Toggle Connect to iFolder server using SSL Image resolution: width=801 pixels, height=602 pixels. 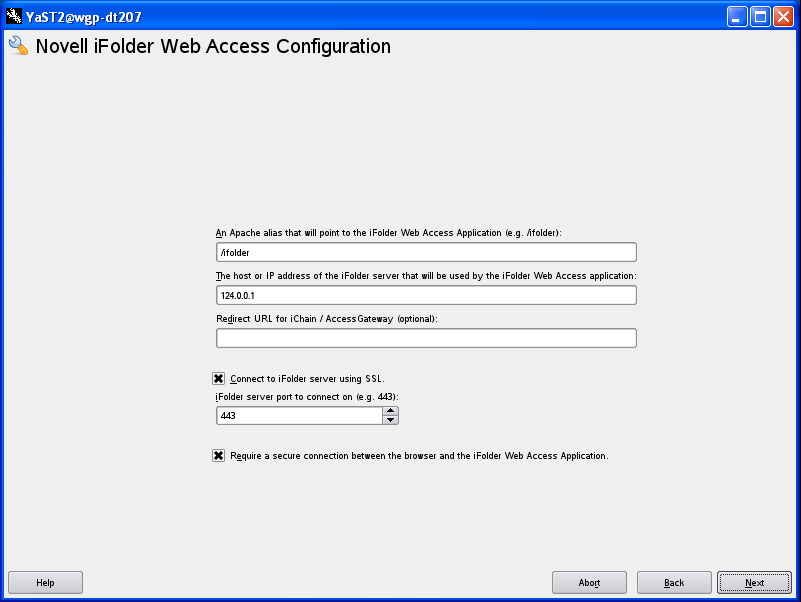[x=218, y=378]
